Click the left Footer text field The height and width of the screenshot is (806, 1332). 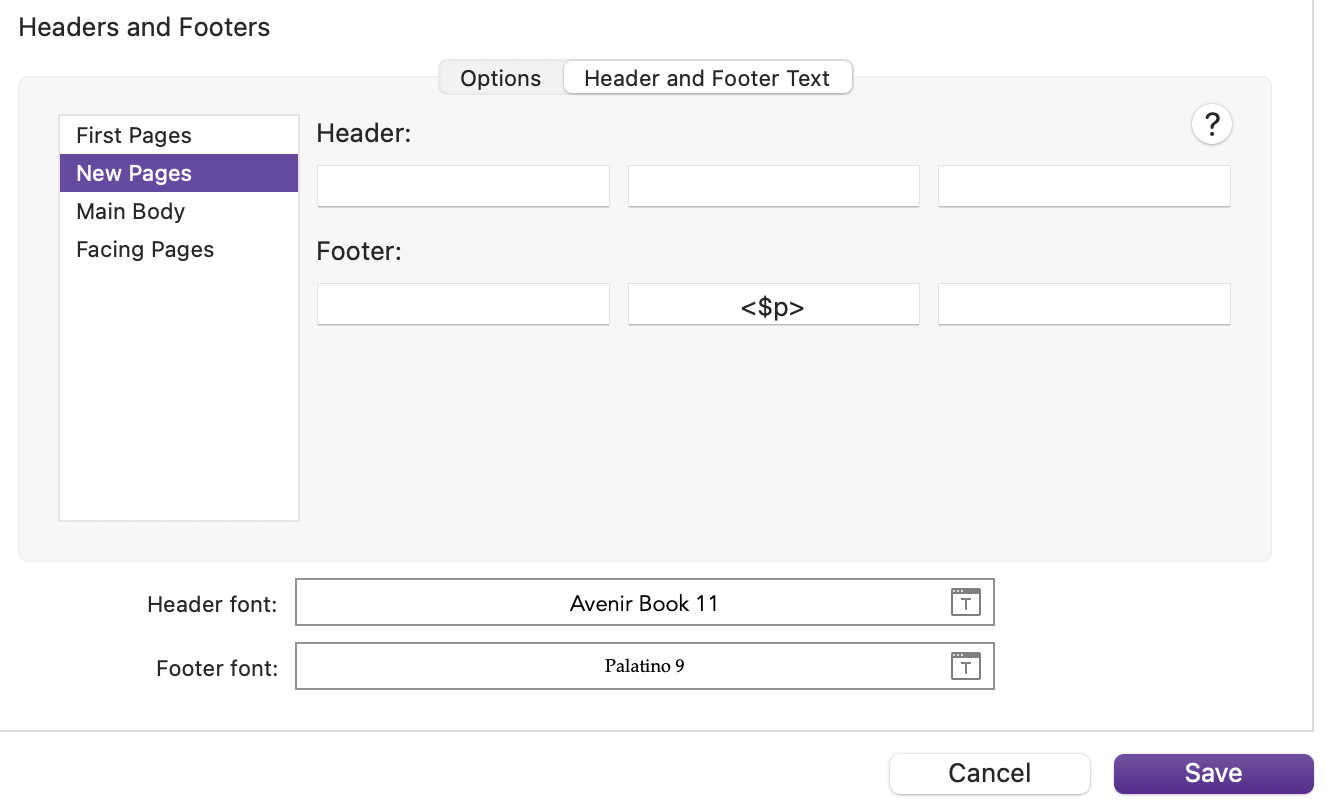(463, 304)
